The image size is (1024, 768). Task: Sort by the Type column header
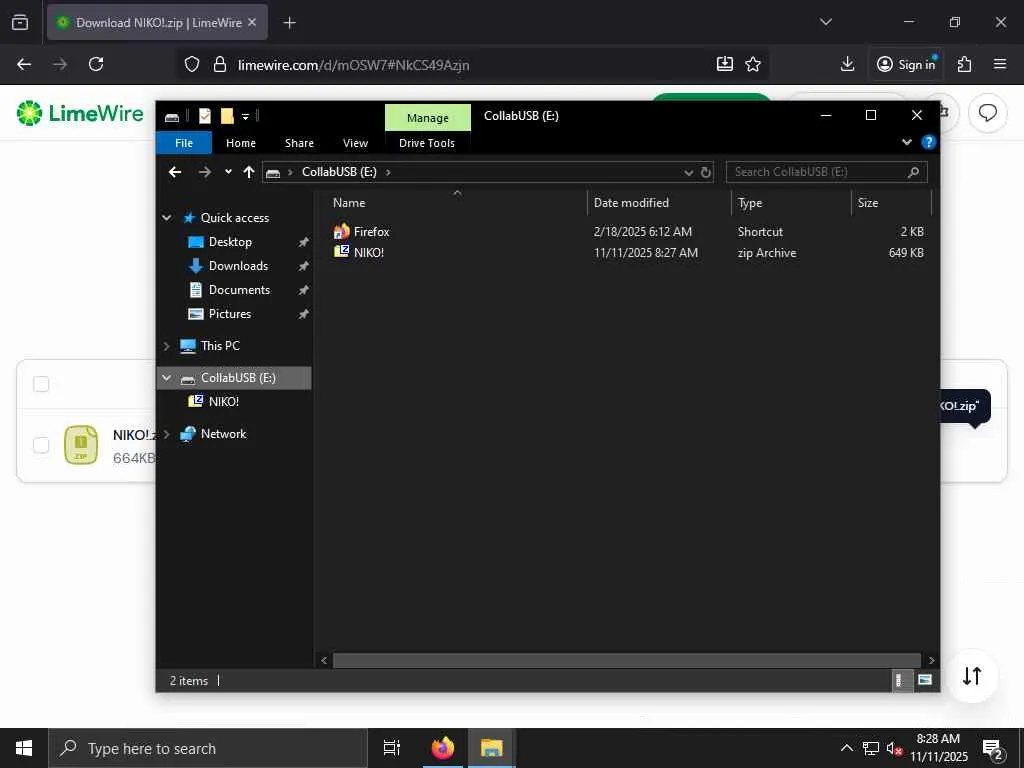[x=792, y=203]
